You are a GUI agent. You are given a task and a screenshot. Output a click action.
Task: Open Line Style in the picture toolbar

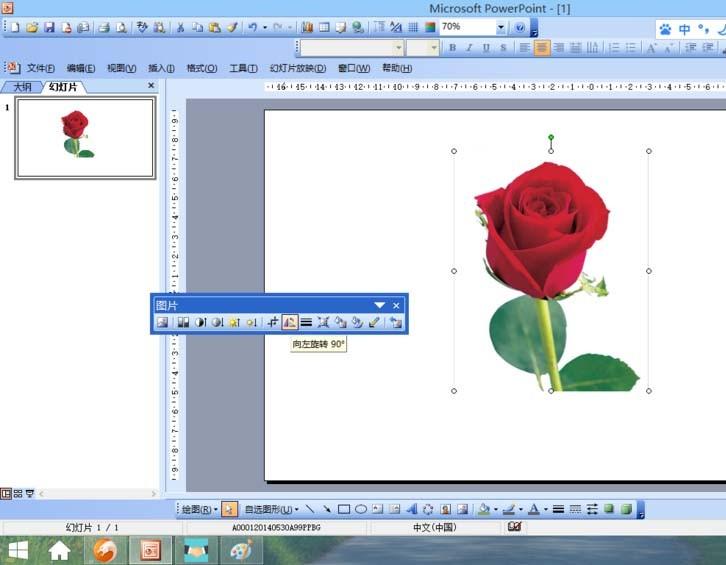(x=306, y=322)
